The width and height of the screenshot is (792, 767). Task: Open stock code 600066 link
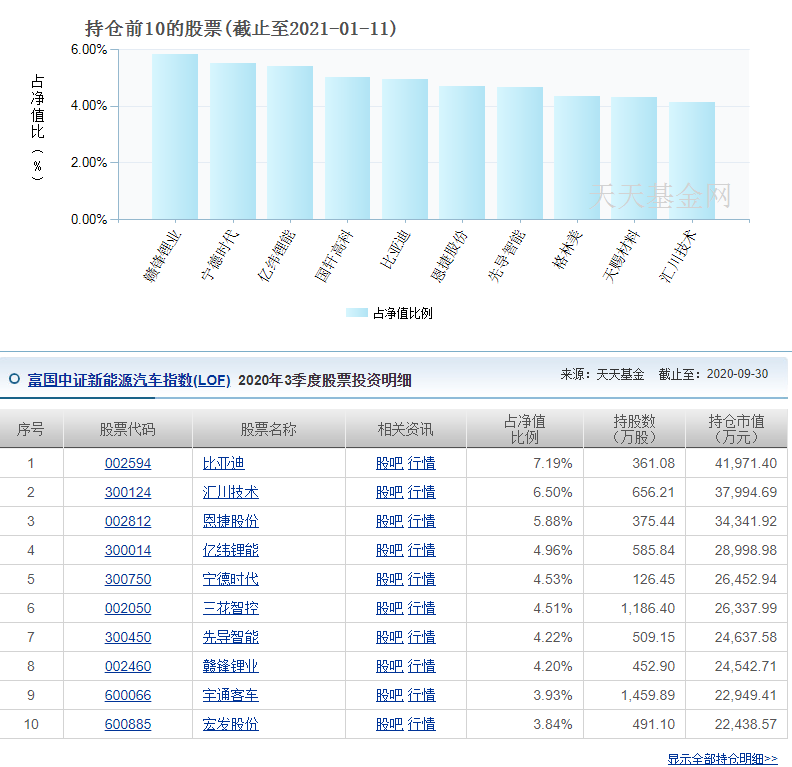128,695
